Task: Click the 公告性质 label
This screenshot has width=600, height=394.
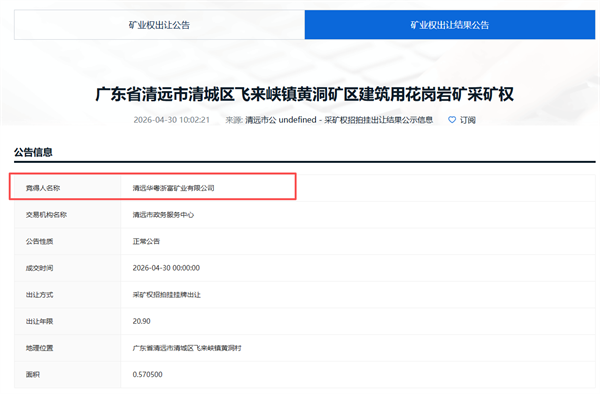Action: coord(39,241)
